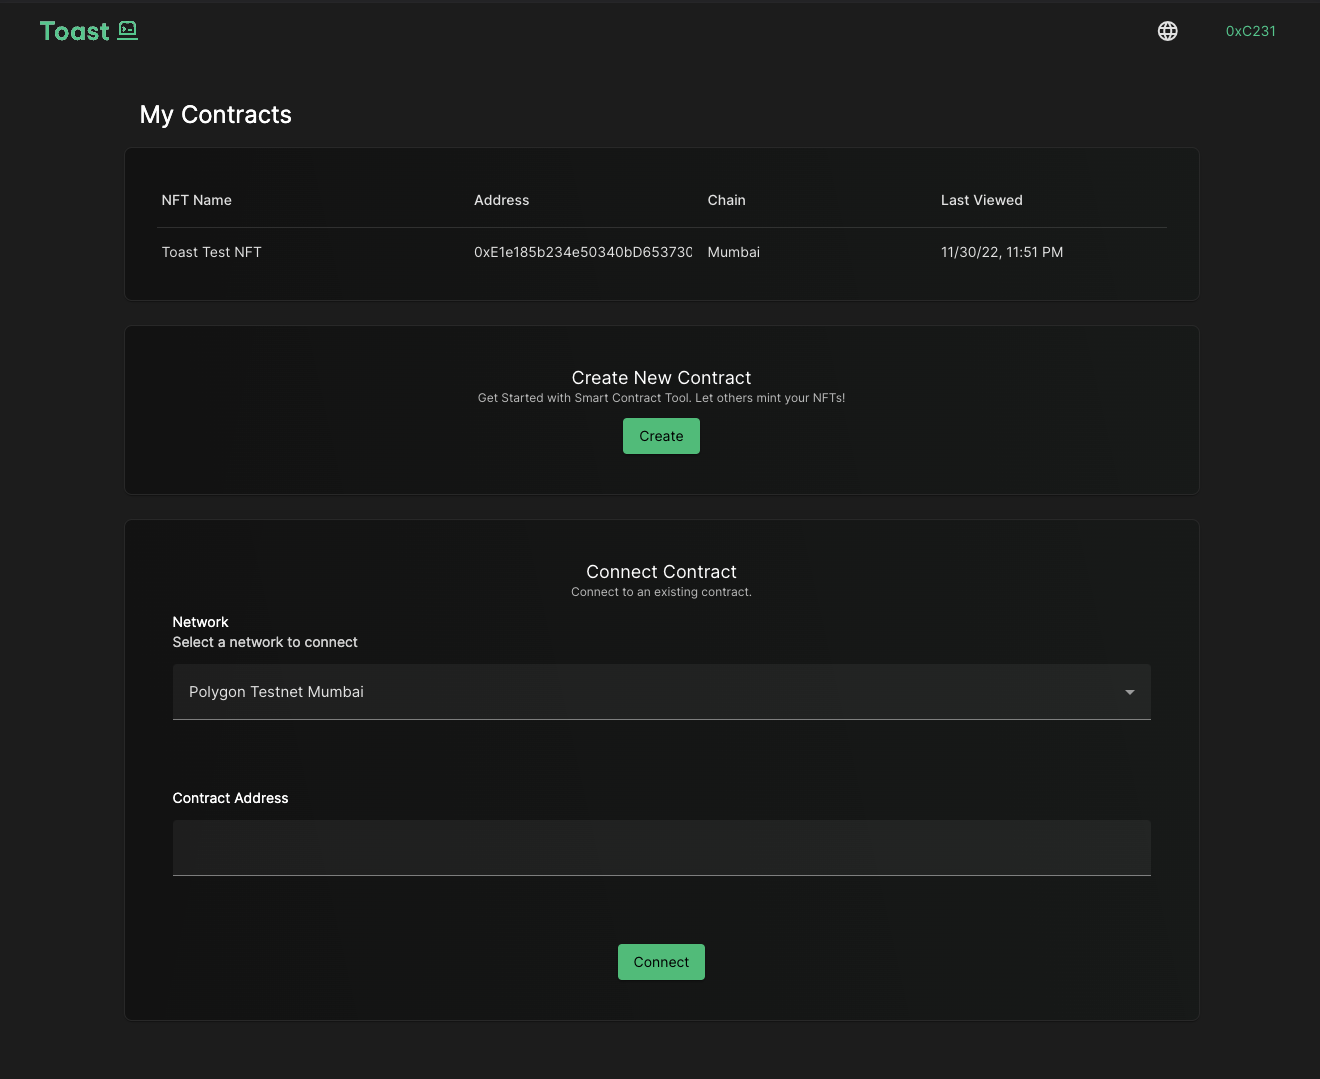Click the Create New Contract title
This screenshot has width=1320, height=1079.
tap(661, 378)
